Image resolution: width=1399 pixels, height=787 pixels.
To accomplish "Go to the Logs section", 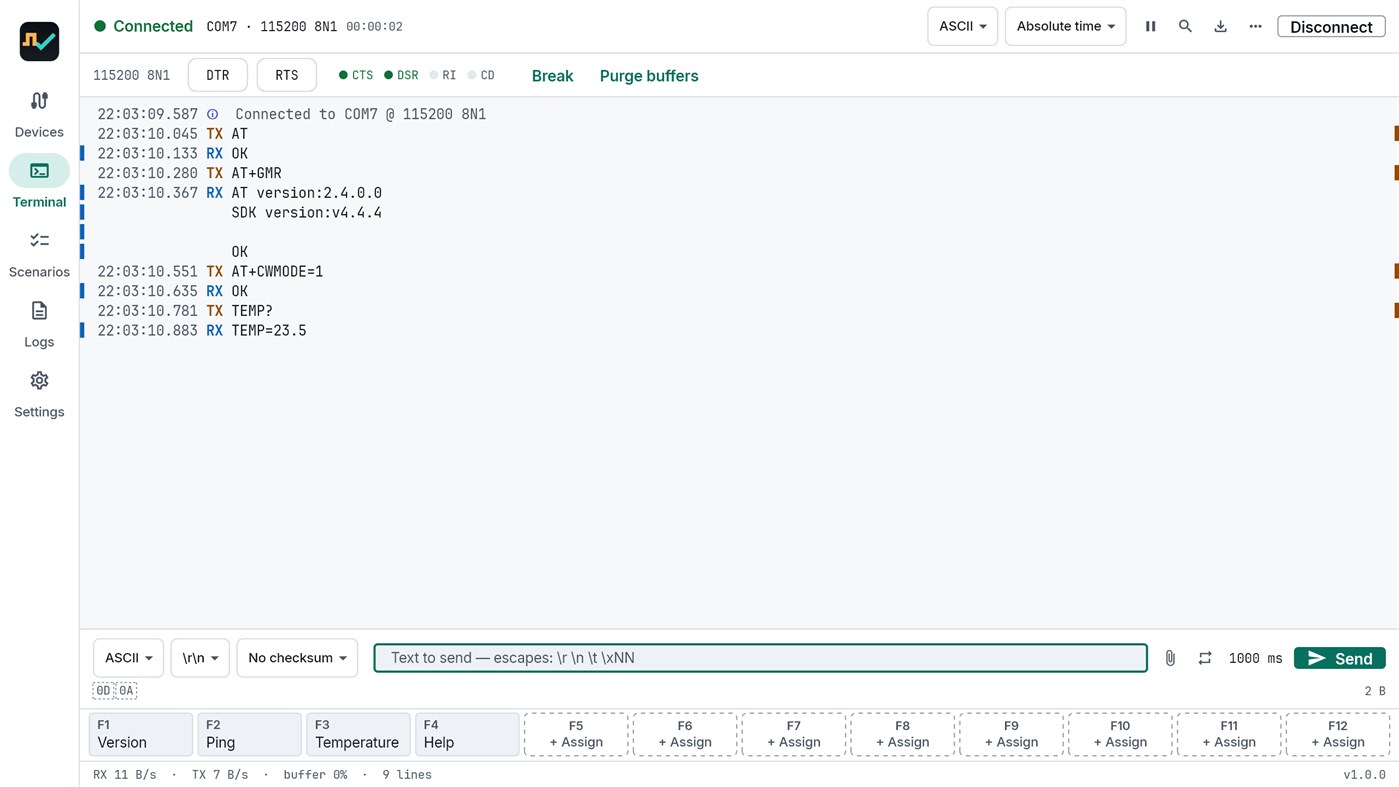I will [39, 324].
